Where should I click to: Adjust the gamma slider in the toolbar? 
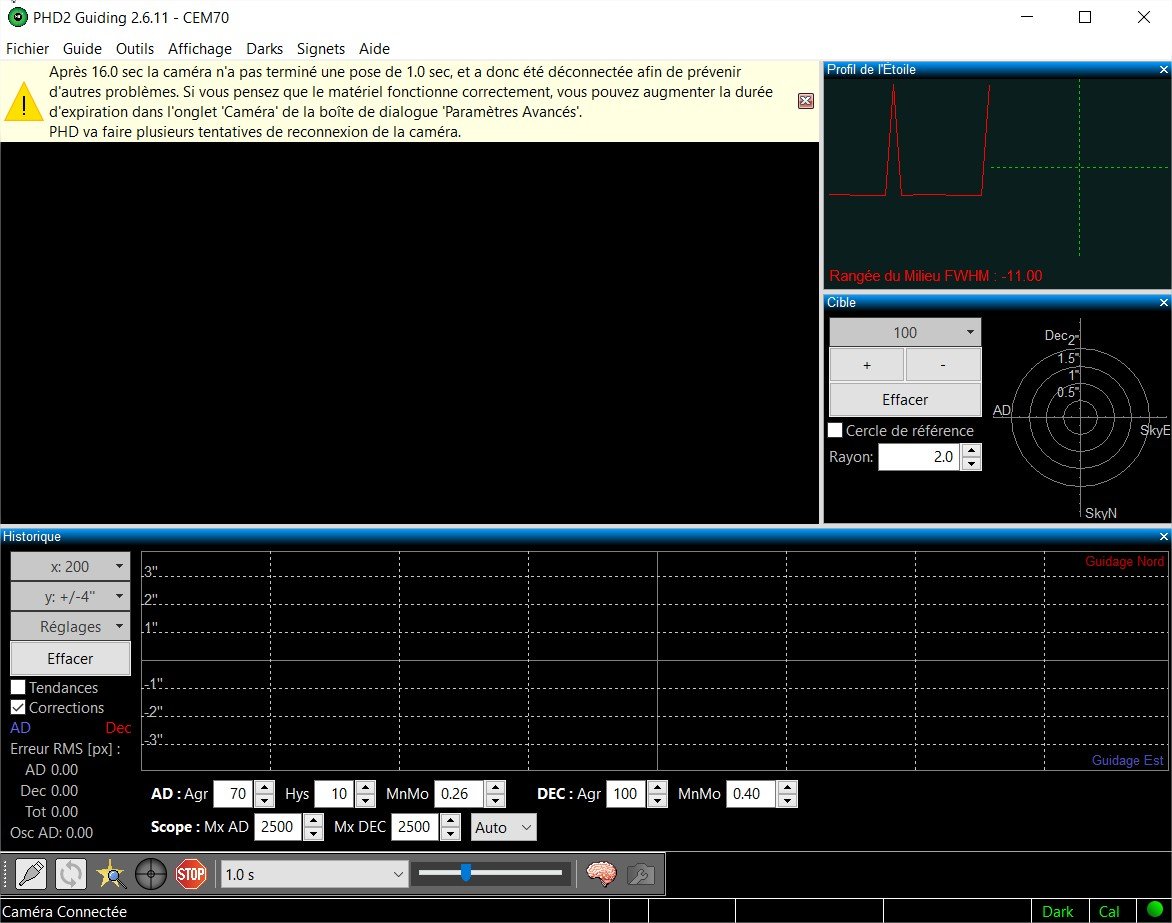(490, 872)
